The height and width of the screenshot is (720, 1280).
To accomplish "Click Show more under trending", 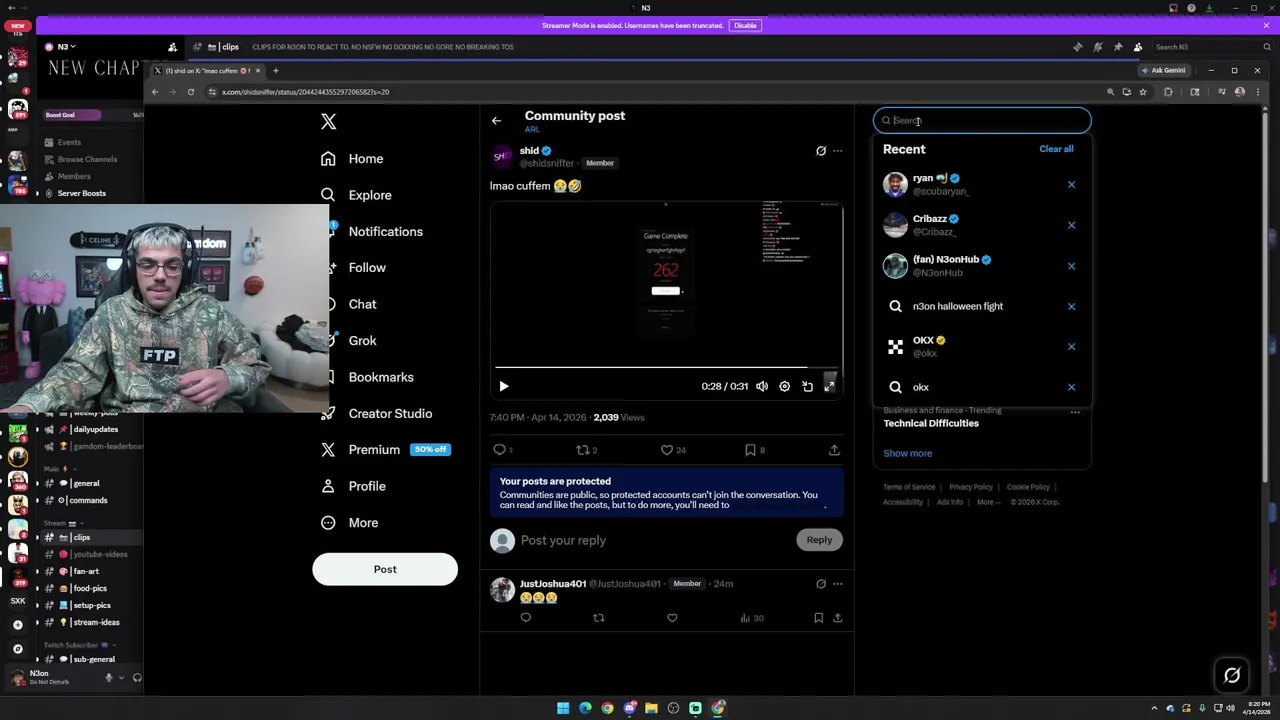I will pos(907,453).
